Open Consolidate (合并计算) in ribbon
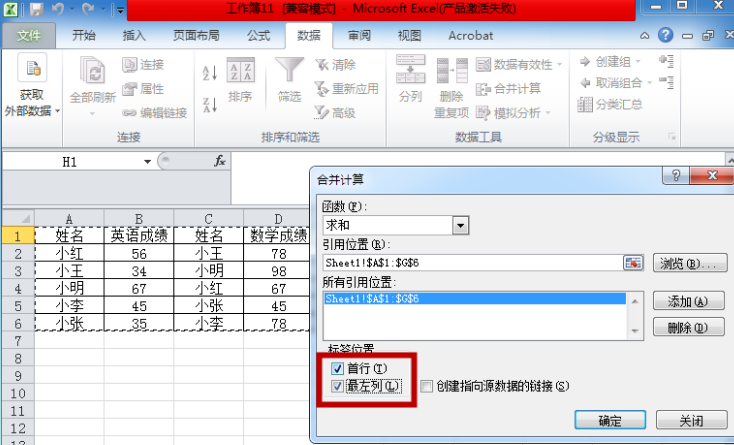 click(x=508, y=88)
